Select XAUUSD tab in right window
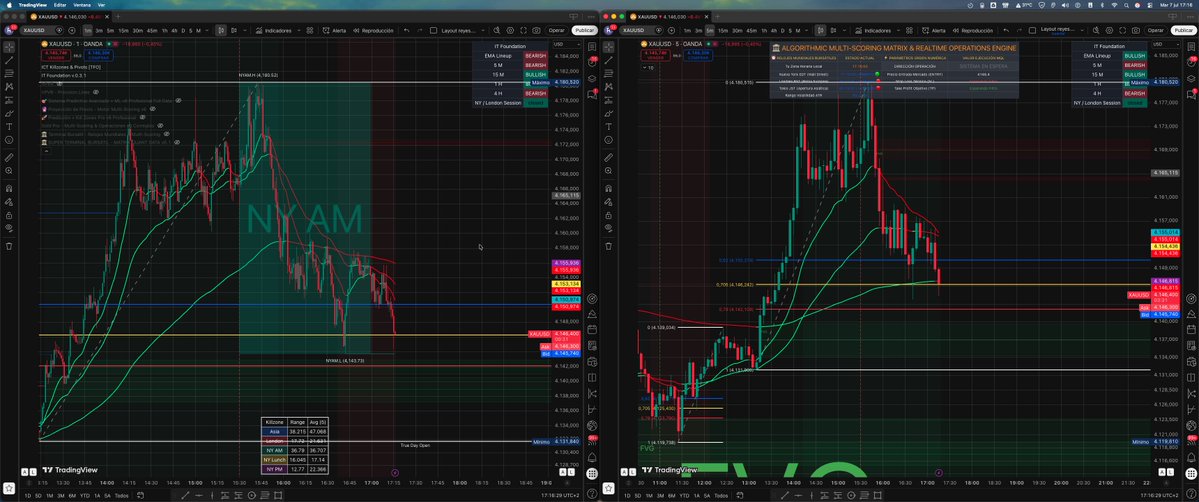 [x=669, y=17]
